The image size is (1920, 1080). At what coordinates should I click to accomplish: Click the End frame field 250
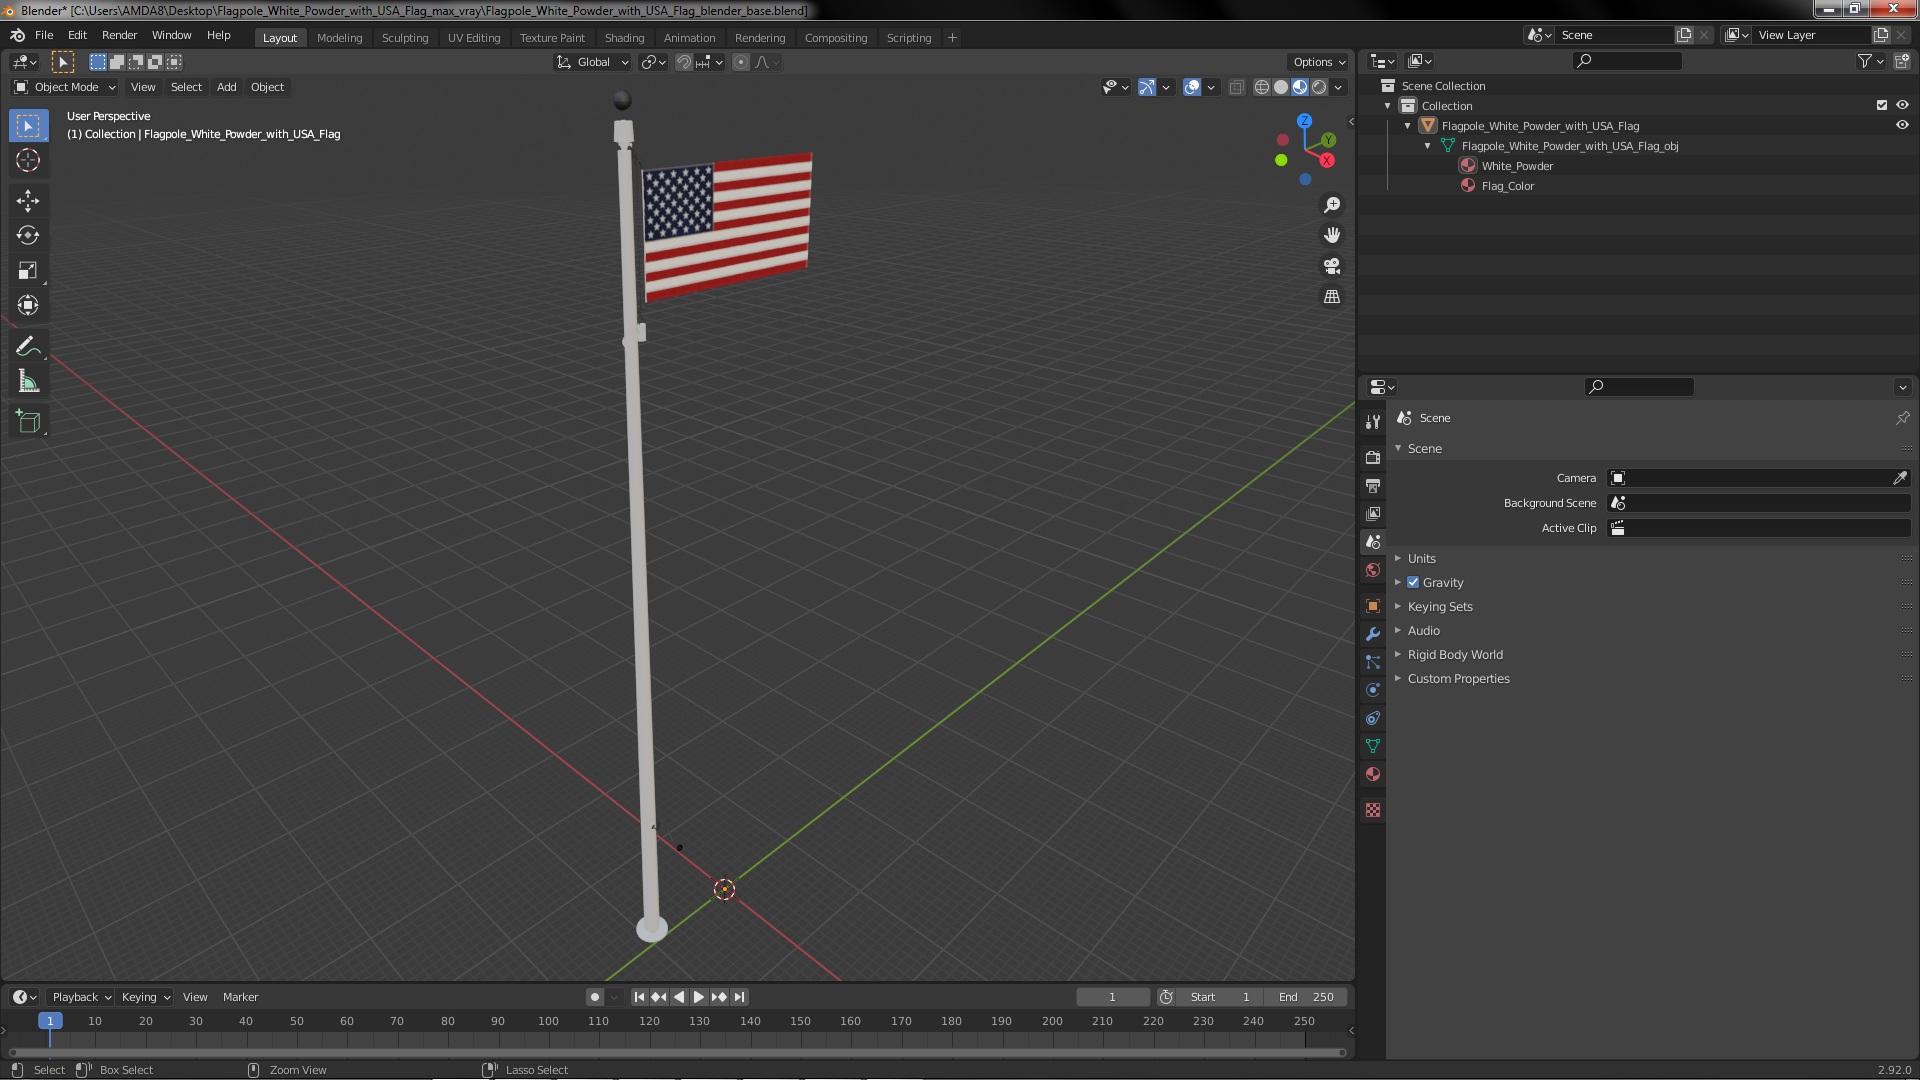1305,997
